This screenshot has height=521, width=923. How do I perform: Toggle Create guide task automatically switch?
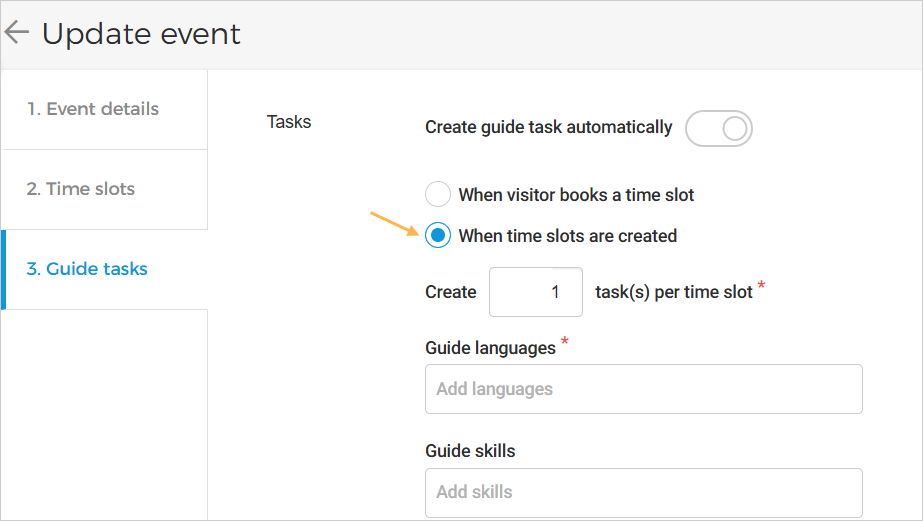718,128
